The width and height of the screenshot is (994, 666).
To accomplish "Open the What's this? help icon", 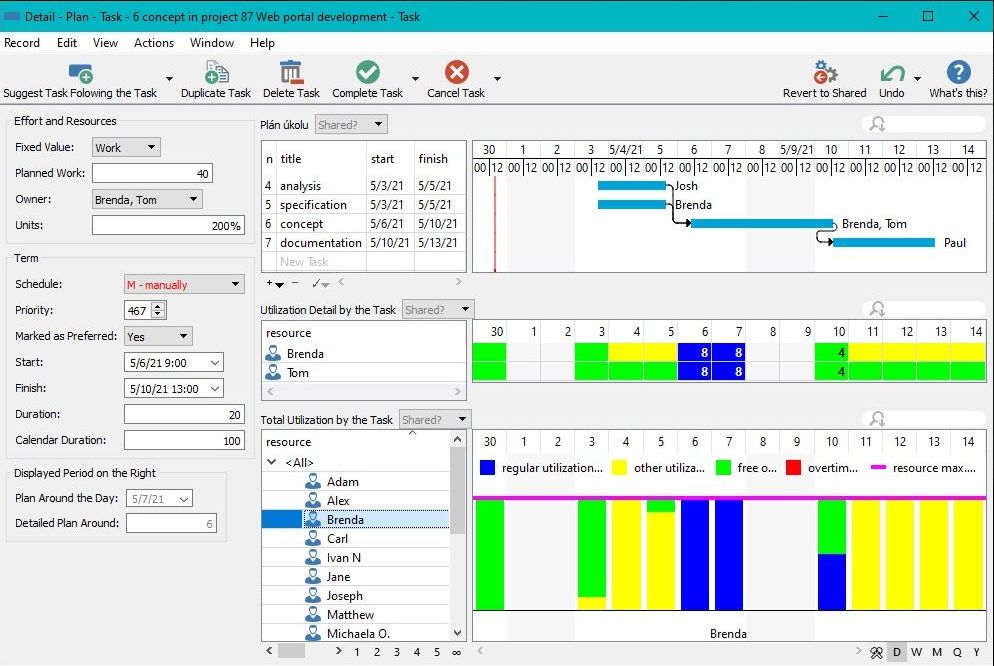I will (958, 72).
